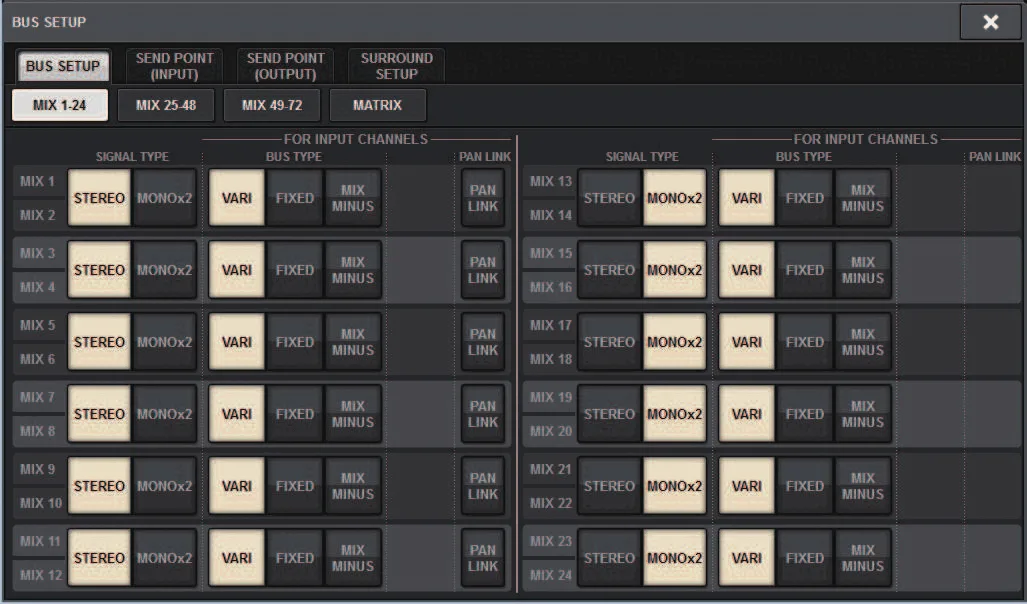Screen dimensions: 1027x604
Task: Toggle PAN LINK on MIX 11/12
Action: coord(483,558)
